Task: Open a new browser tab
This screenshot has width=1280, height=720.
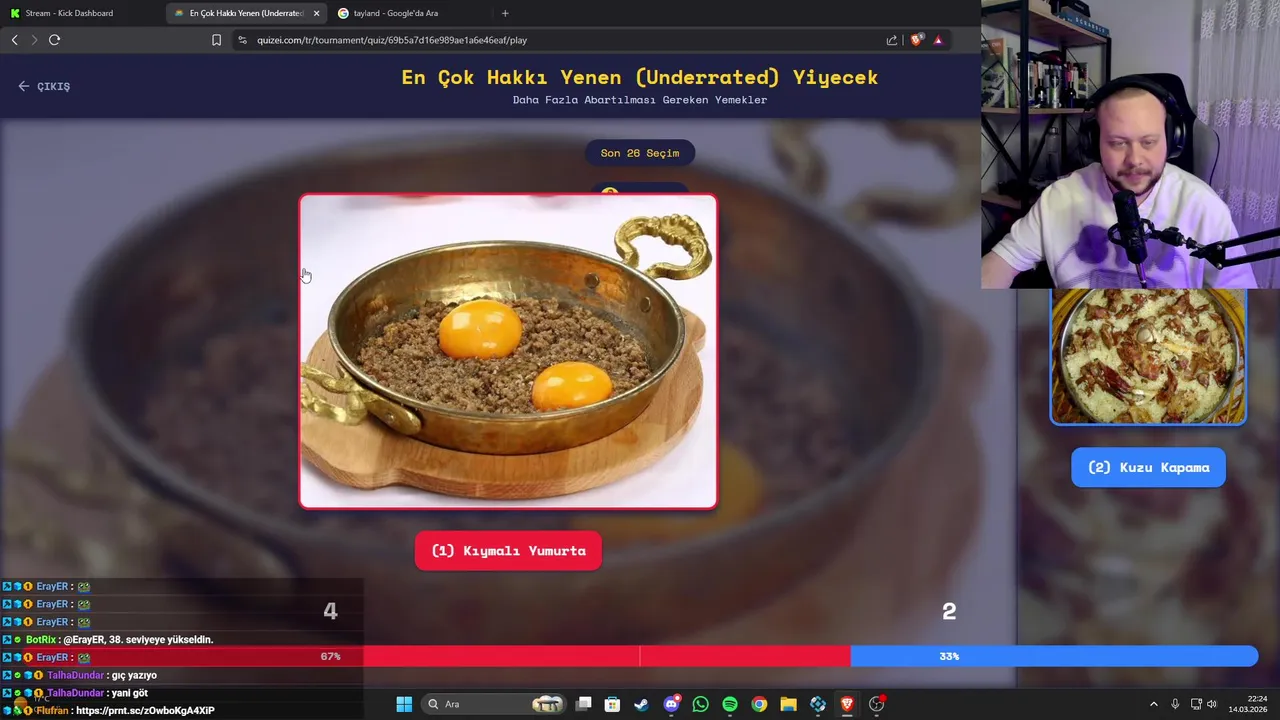Action: click(505, 13)
